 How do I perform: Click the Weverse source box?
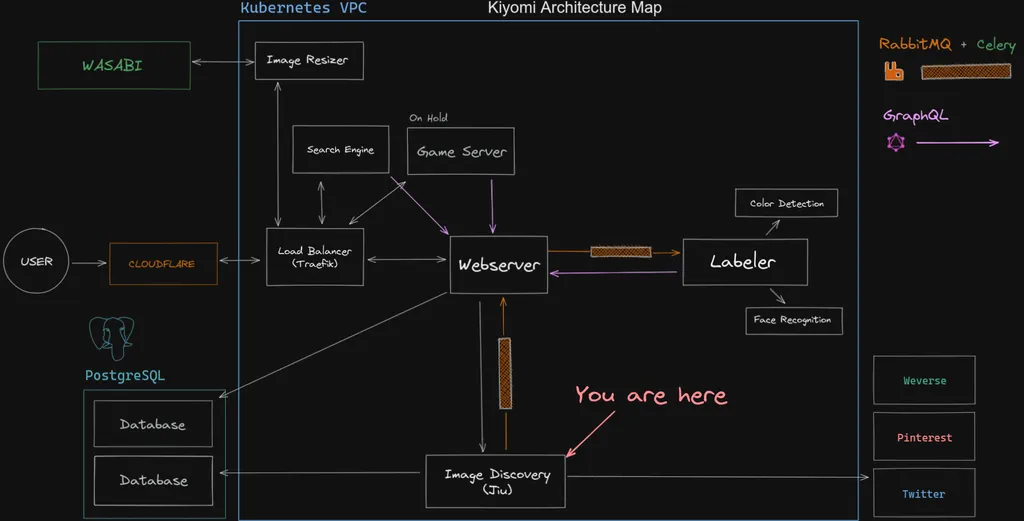pos(924,380)
